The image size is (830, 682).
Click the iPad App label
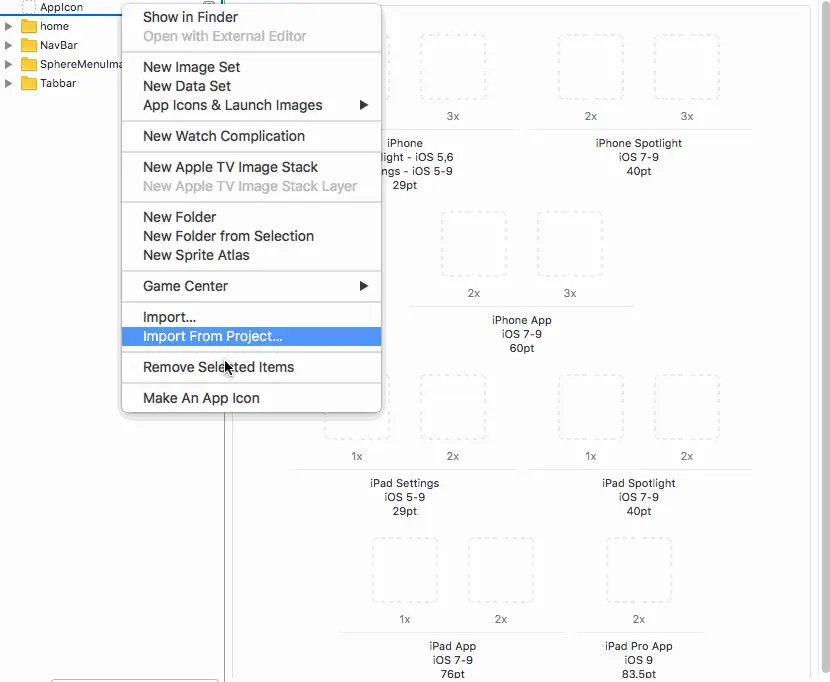[x=453, y=646]
